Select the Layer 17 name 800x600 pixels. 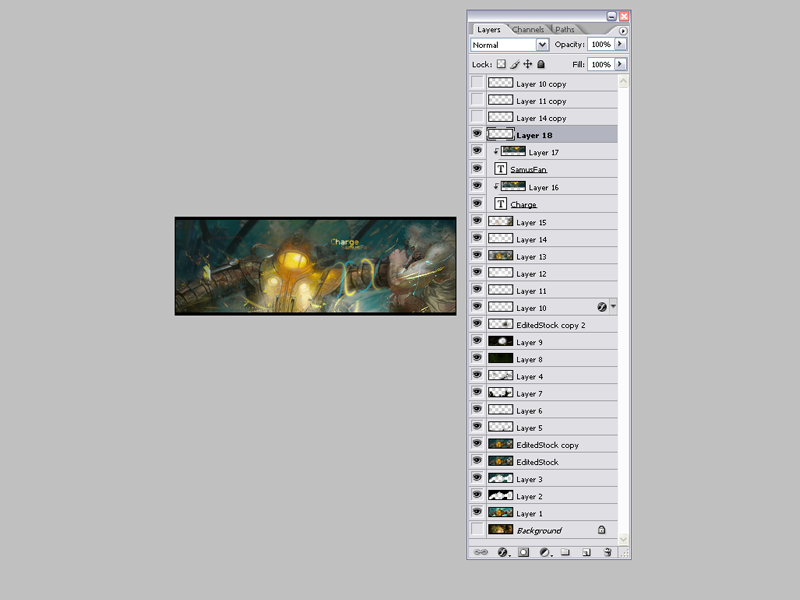tap(543, 152)
